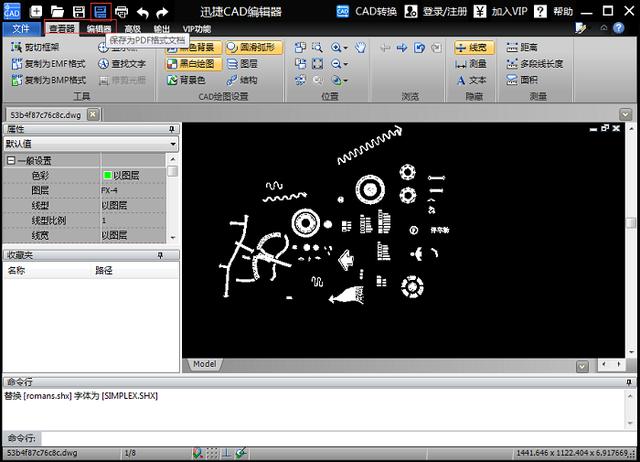Screen dimensions: 640x462
Task: Open the zoom-in dropdown arrow
Action: tap(346, 48)
